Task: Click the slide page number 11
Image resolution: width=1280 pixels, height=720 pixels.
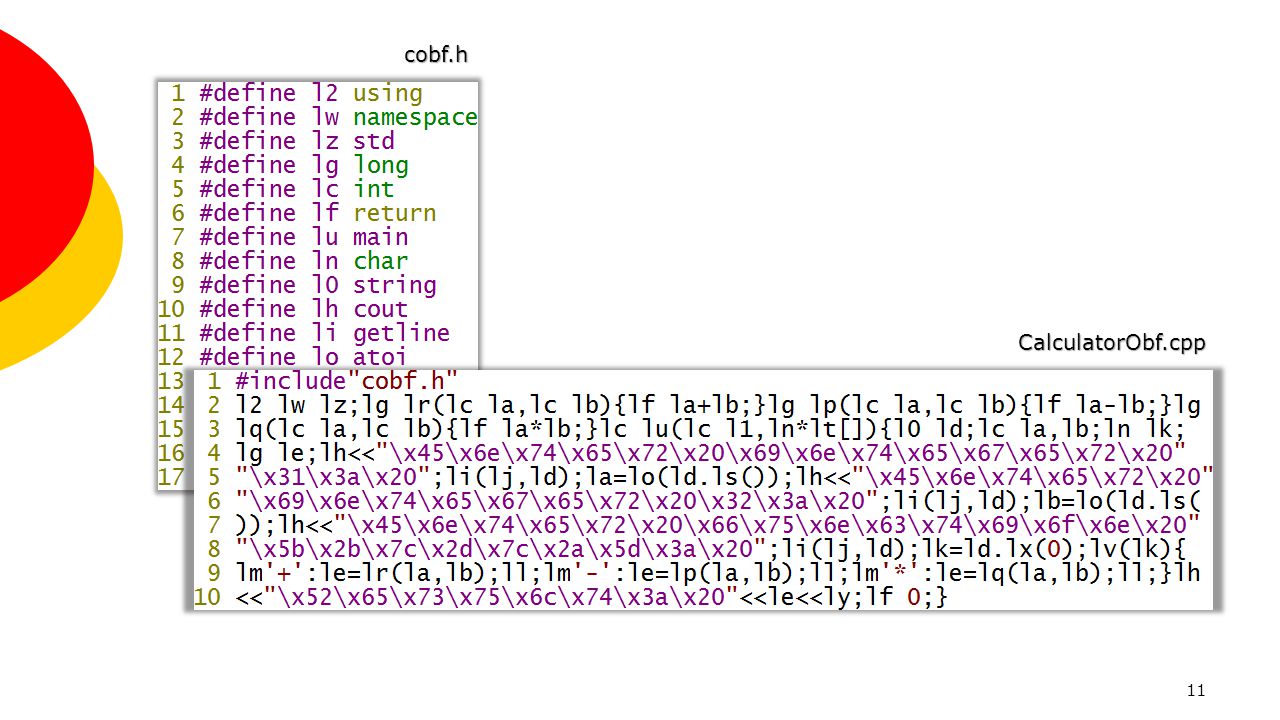Action: point(1196,690)
